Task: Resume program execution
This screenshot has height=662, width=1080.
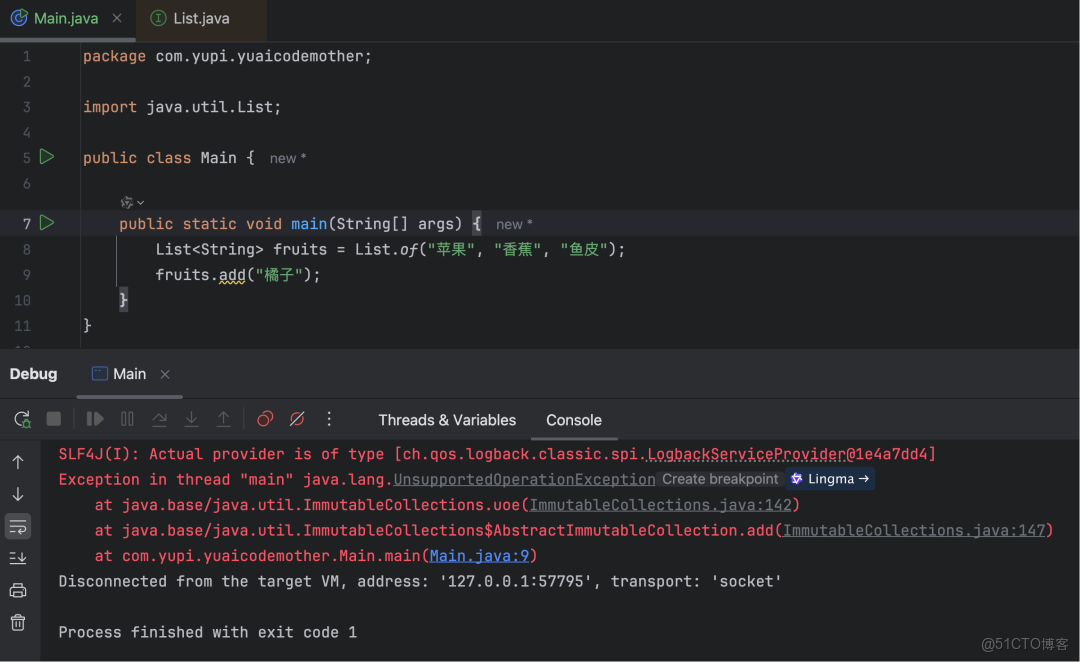Action: click(94, 419)
